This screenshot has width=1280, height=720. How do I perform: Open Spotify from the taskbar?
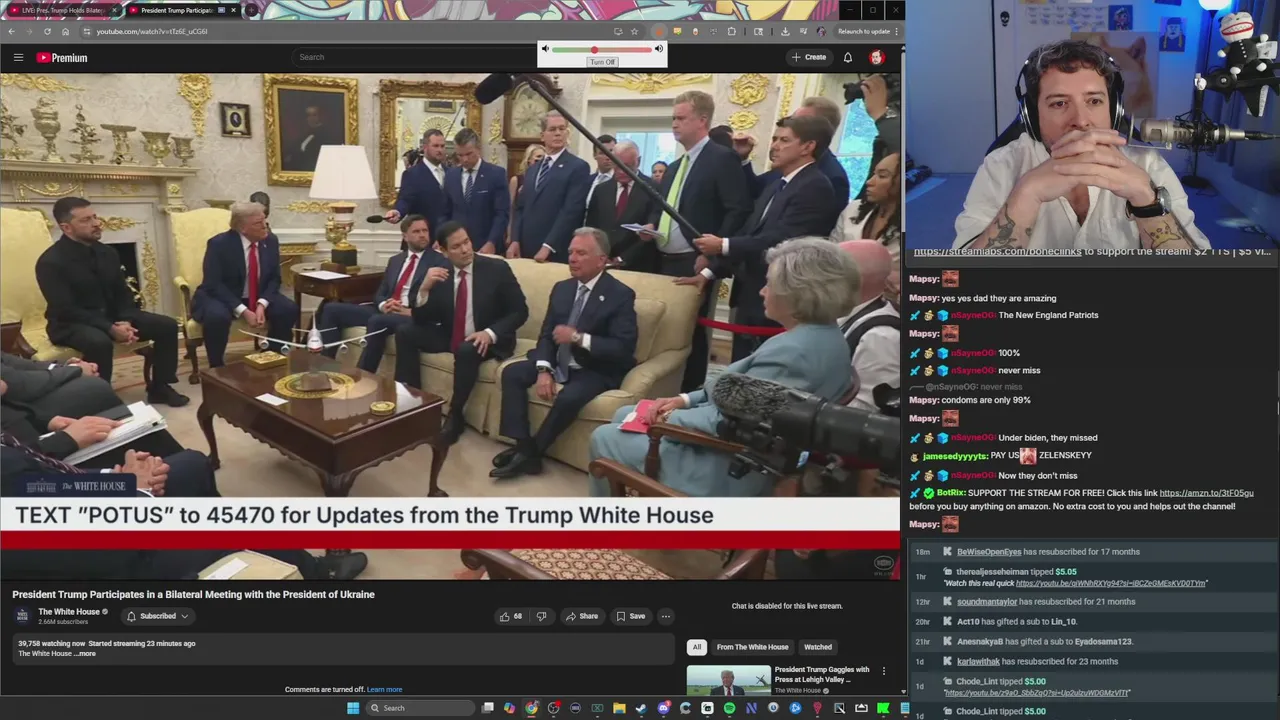pyautogui.click(x=729, y=708)
